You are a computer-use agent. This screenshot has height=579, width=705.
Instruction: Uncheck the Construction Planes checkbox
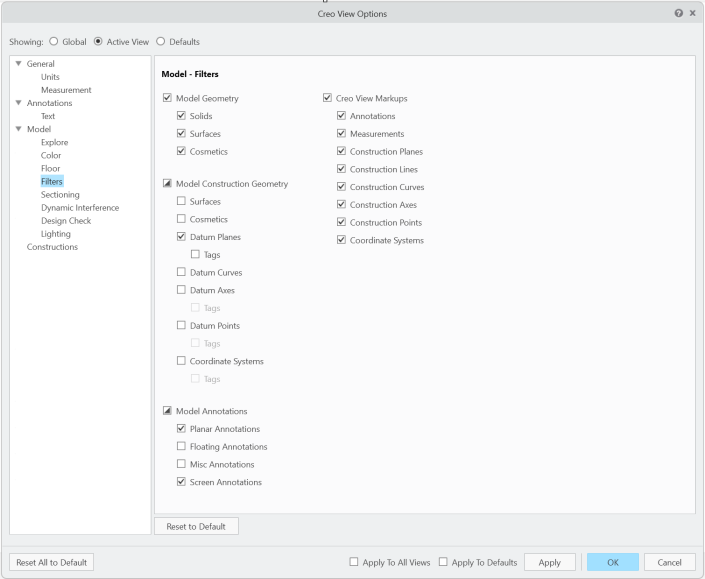pyautogui.click(x=341, y=151)
